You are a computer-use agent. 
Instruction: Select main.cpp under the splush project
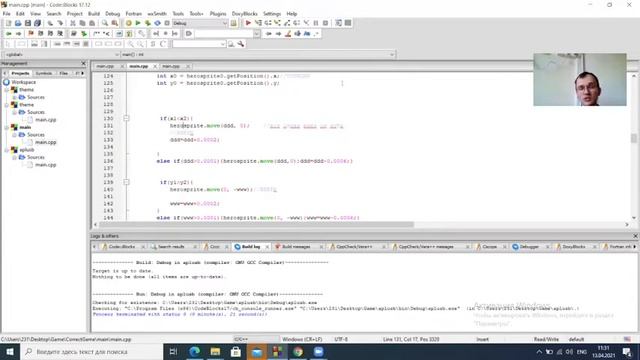coord(45,165)
